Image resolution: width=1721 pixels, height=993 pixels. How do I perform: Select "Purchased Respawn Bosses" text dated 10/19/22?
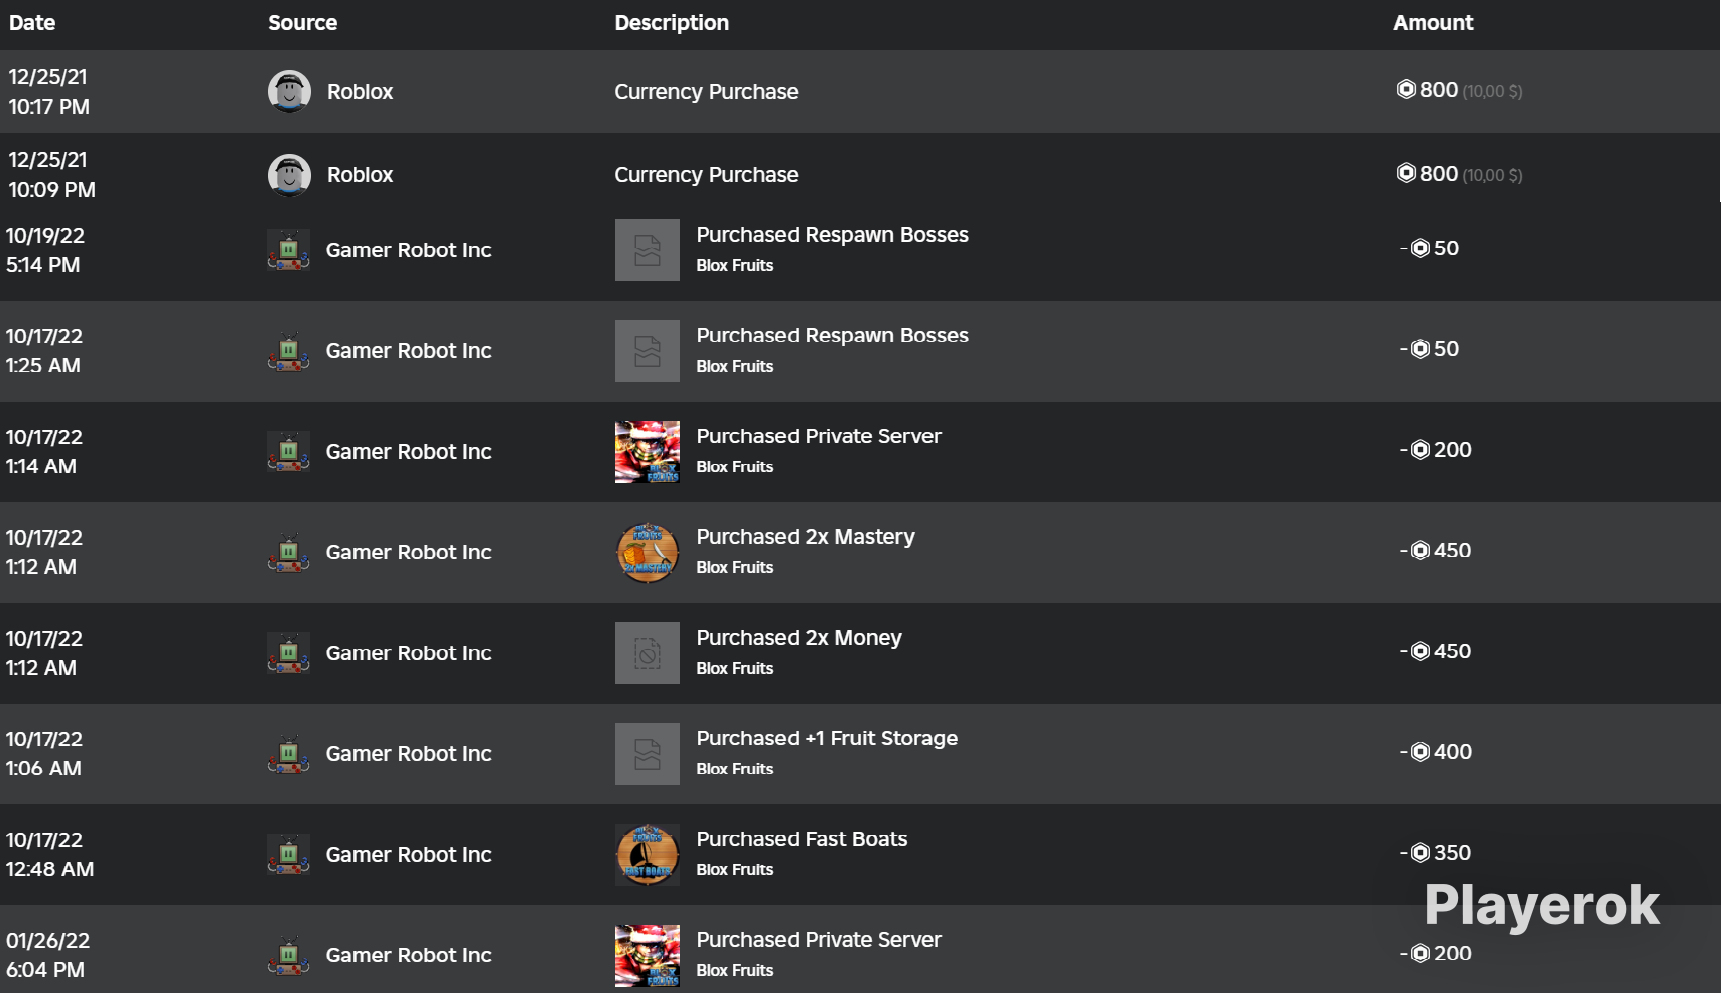pyautogui.click(x=833, y=235)
